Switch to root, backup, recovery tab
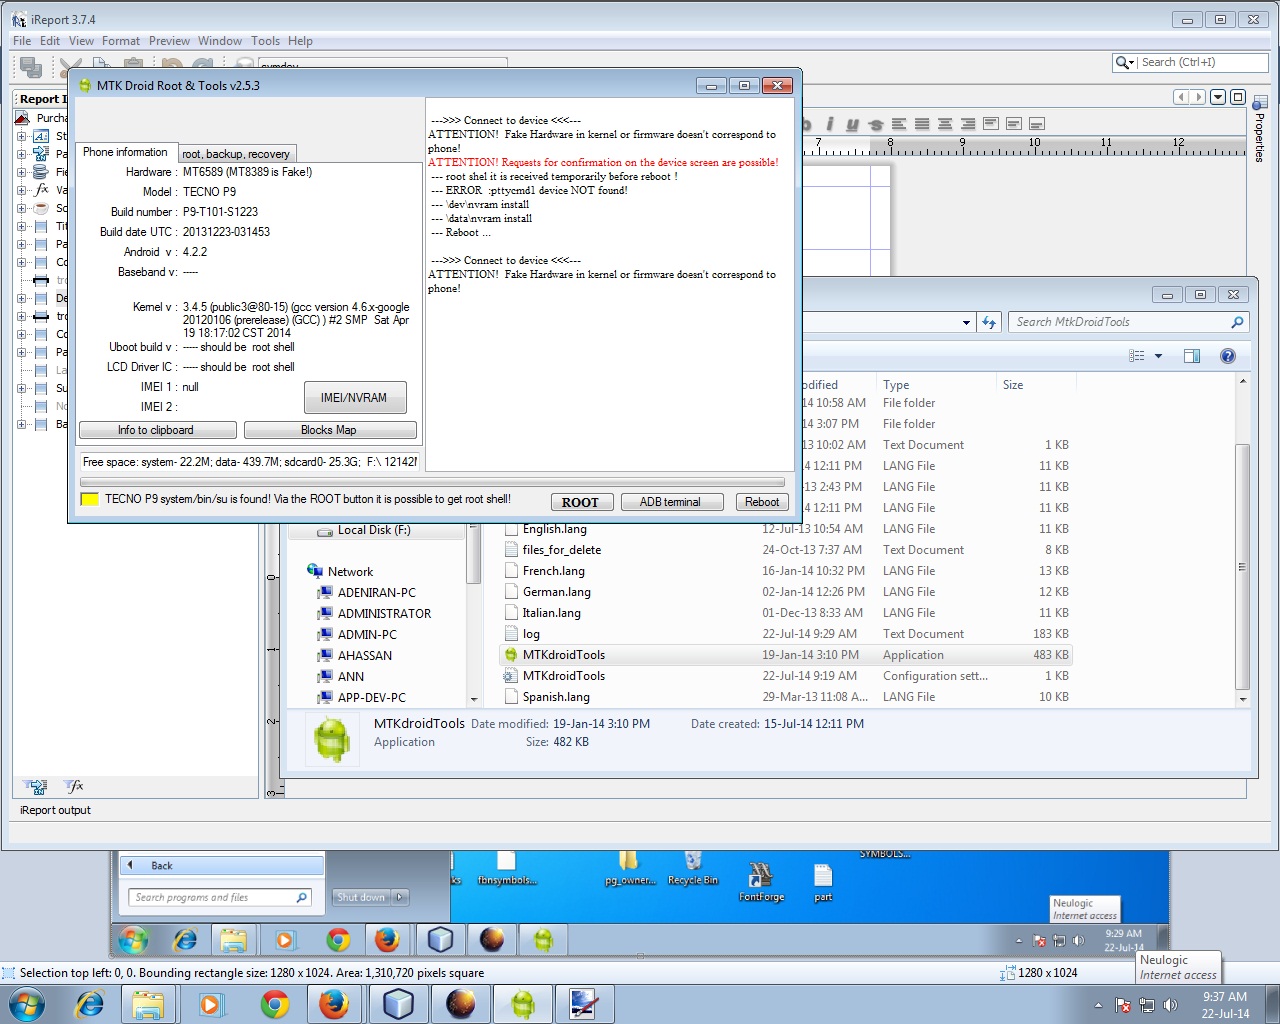This screenshot has width=1280, height=1024. pyautogui.click(x=236, y=154)
